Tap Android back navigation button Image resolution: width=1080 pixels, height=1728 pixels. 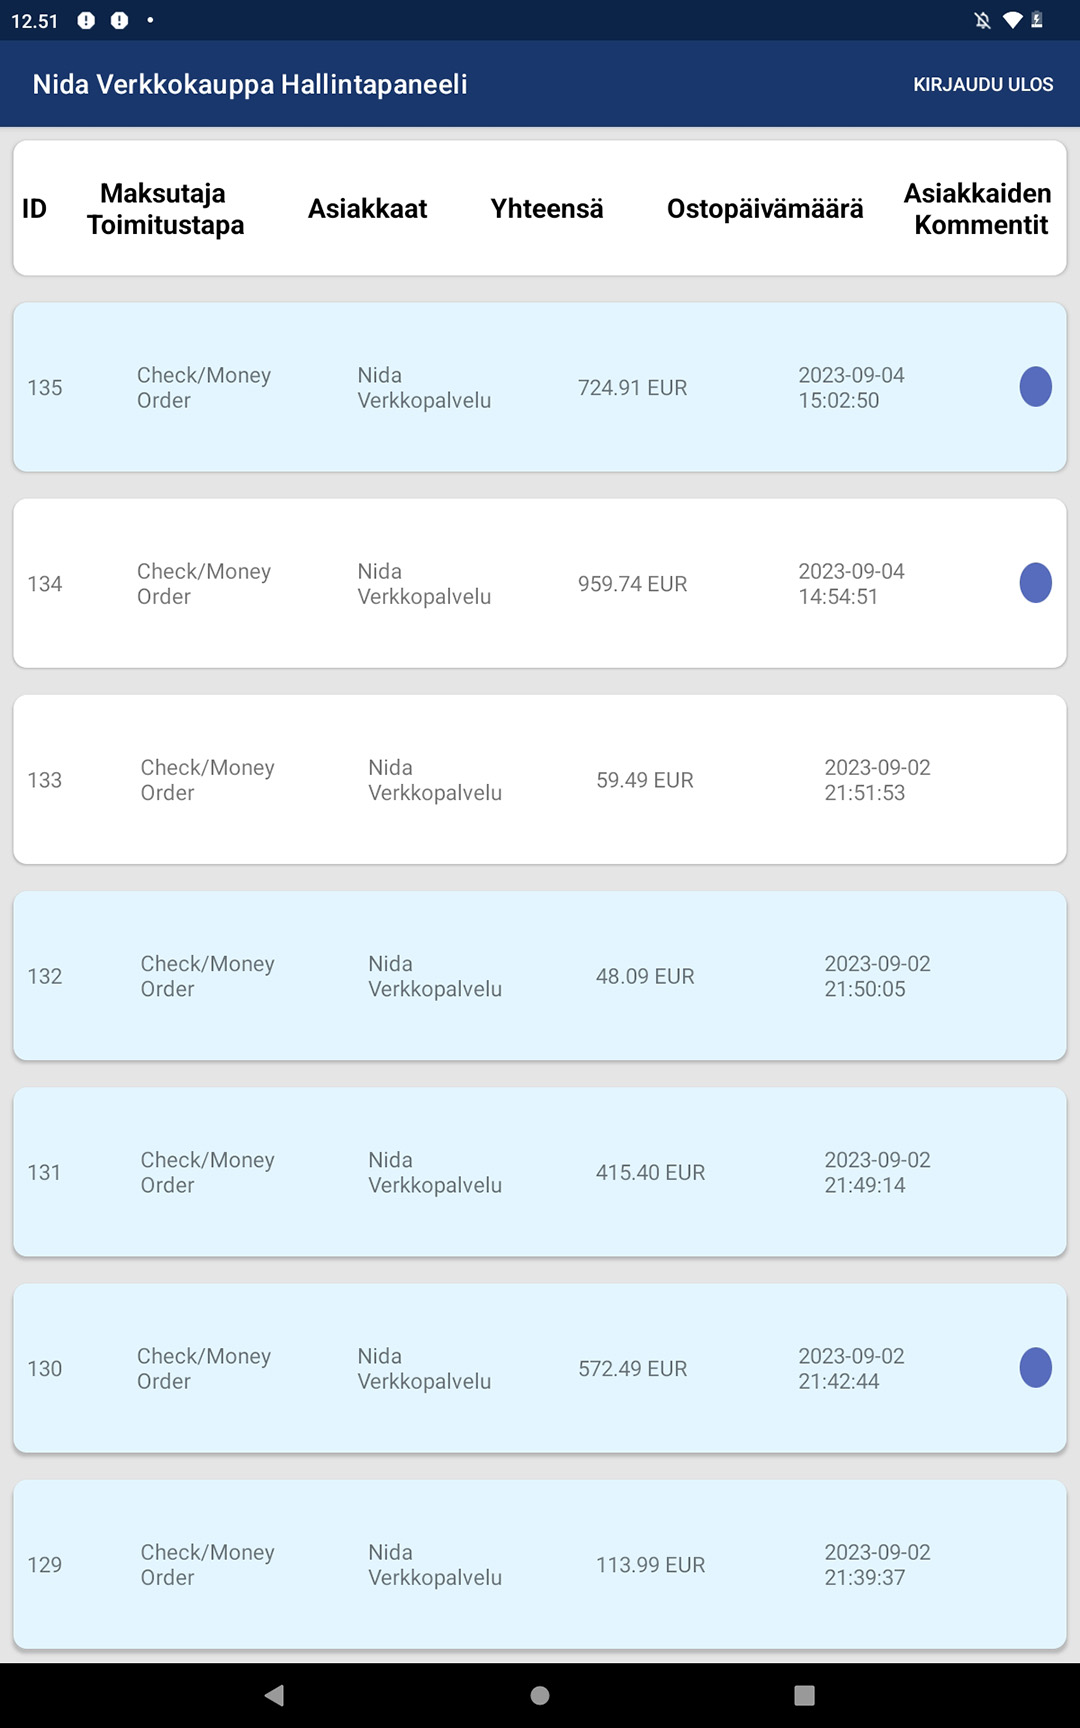point(275,1695)
